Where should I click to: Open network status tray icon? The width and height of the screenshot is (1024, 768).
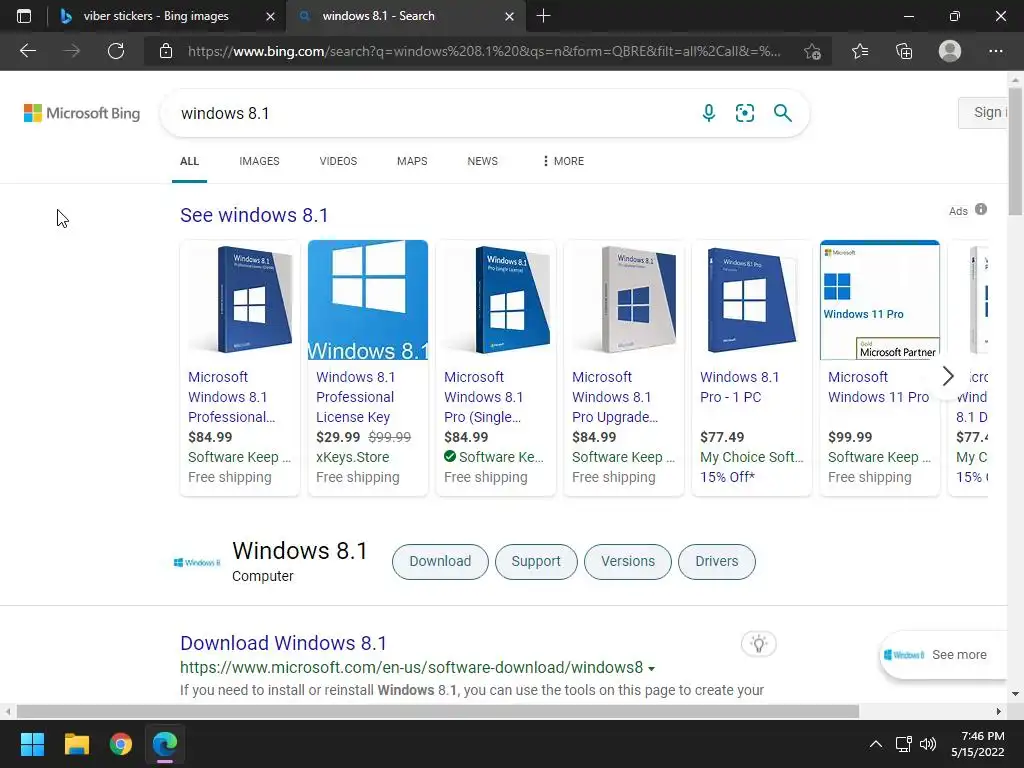point(903,744)
